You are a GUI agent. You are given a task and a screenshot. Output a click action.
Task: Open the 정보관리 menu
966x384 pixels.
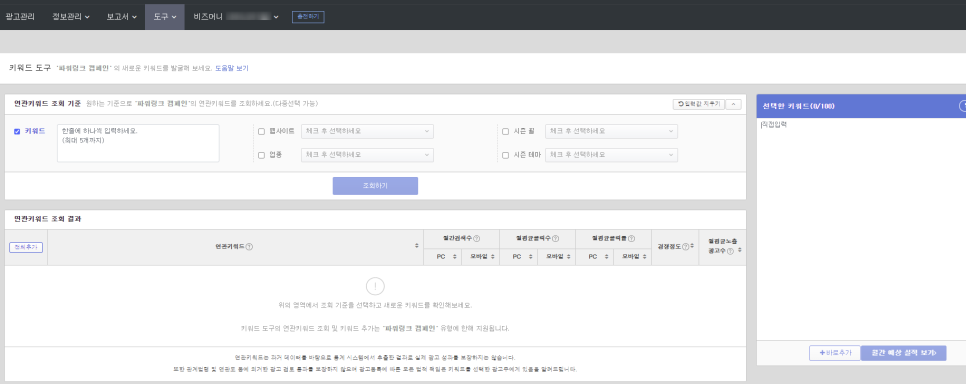(71, 17)
